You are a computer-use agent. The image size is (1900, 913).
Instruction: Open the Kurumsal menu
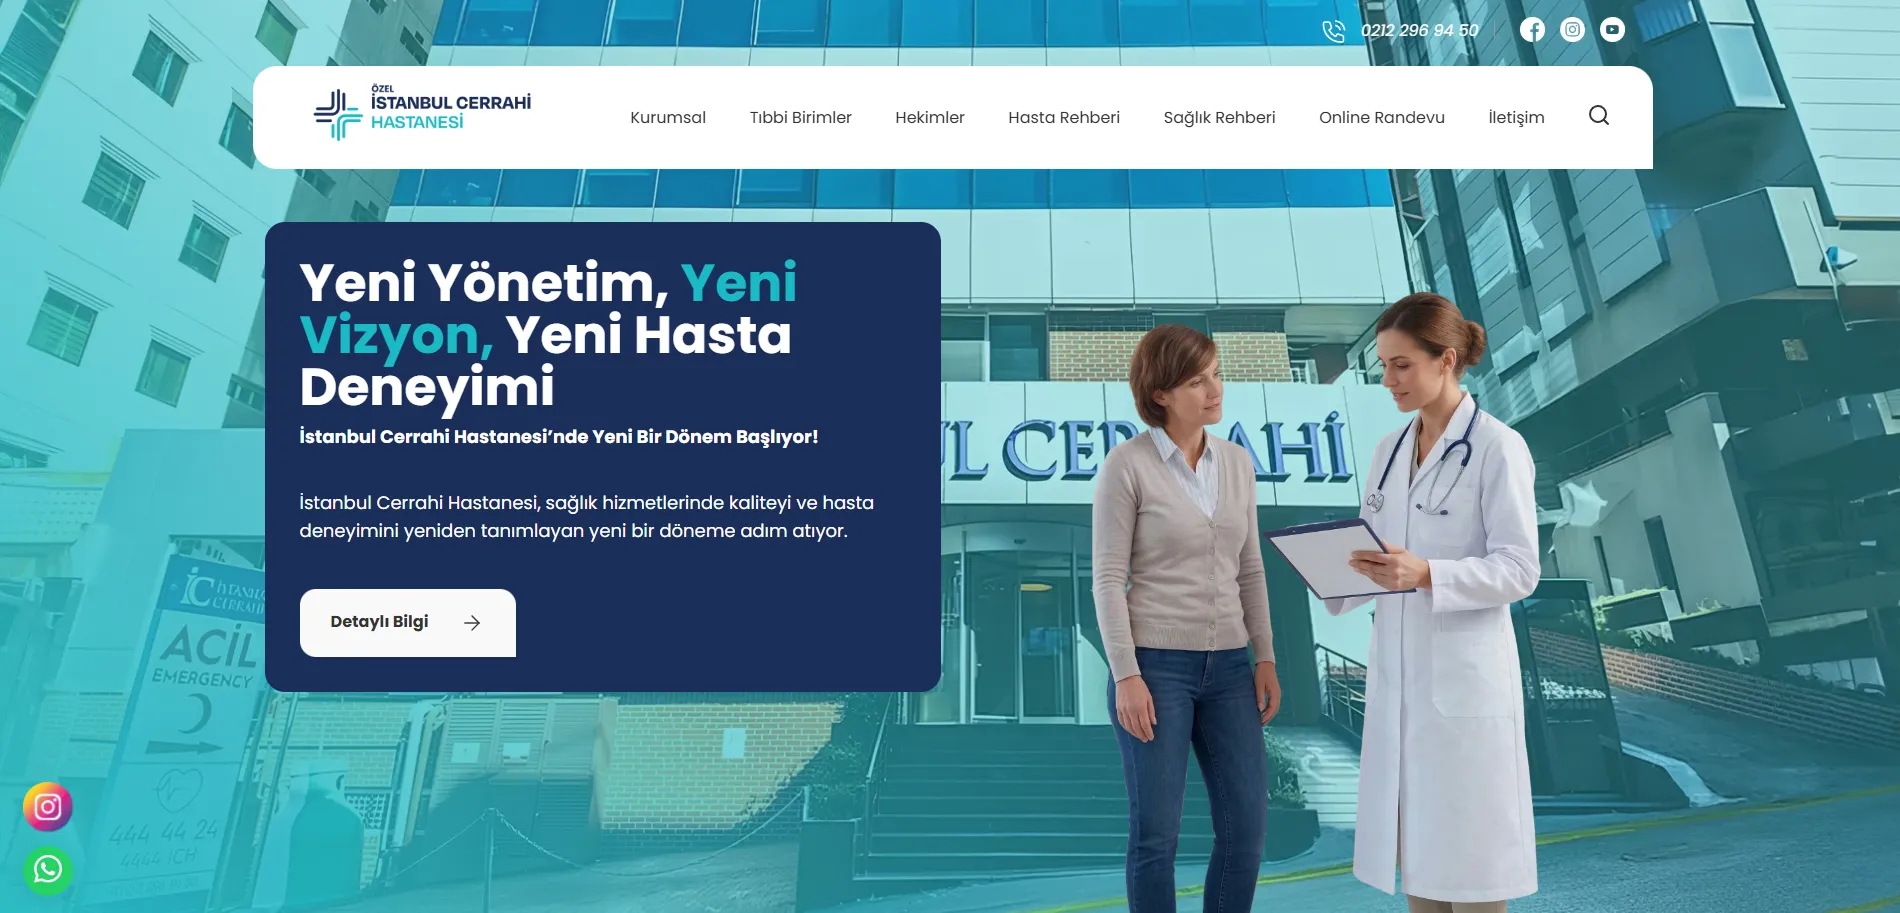pos(667,117)
